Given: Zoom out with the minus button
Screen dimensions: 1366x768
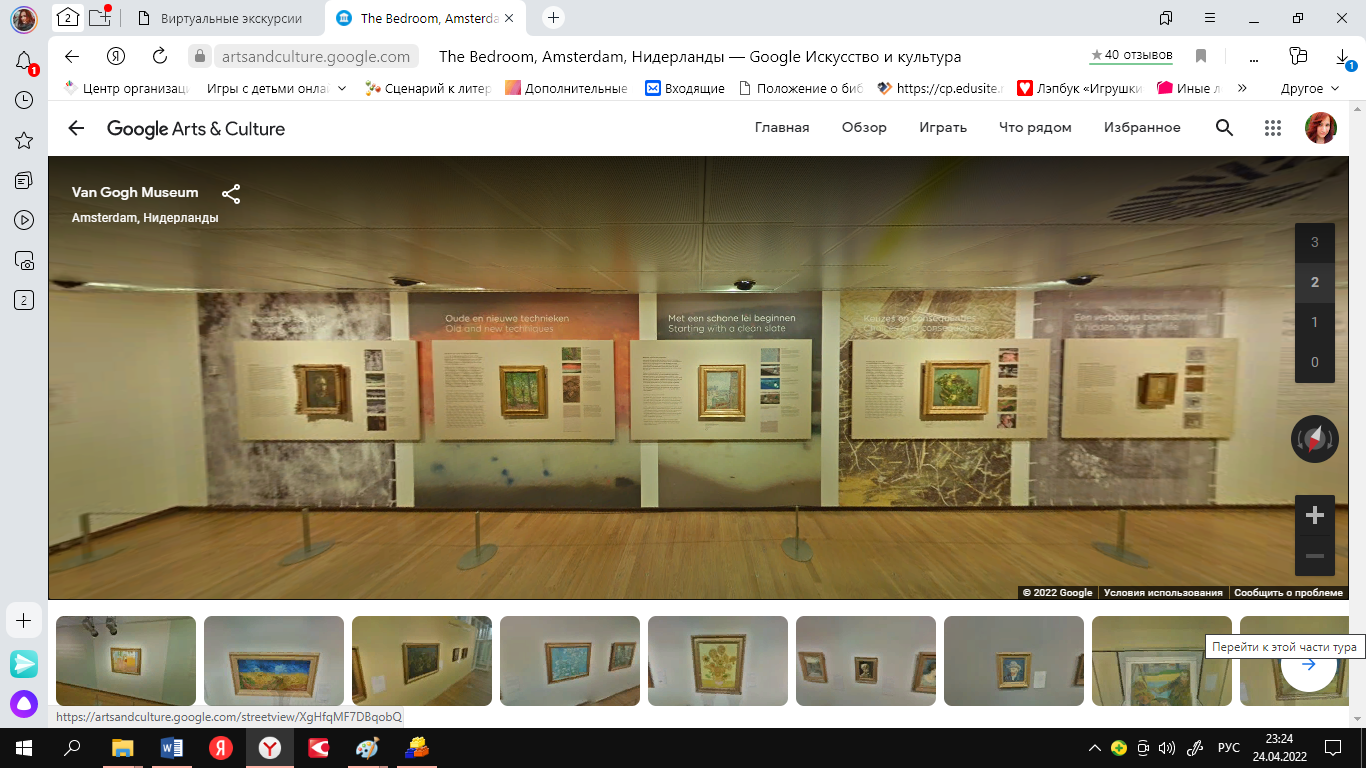Looking at the screenshot, I should click(x=1315, y=556).
